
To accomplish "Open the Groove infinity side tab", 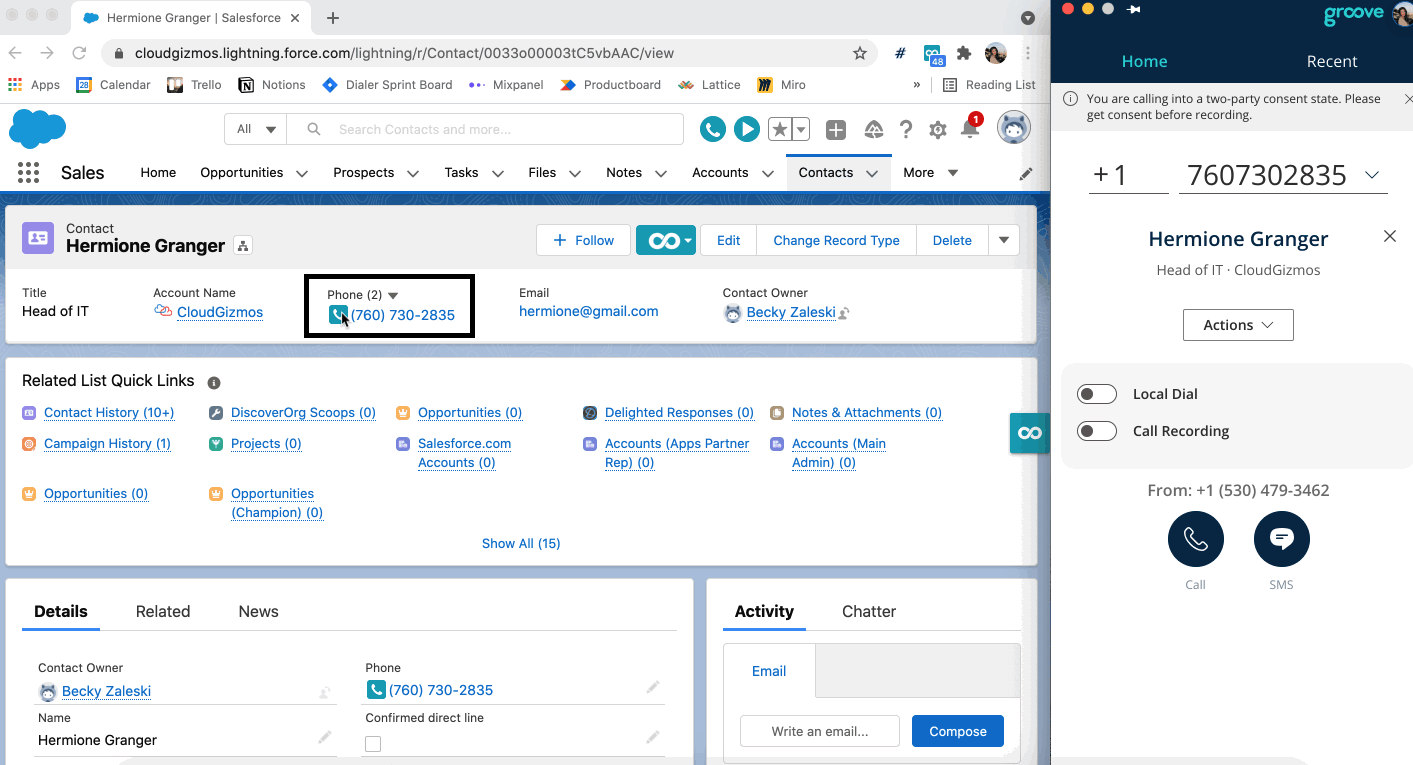I will [1029, 433].
